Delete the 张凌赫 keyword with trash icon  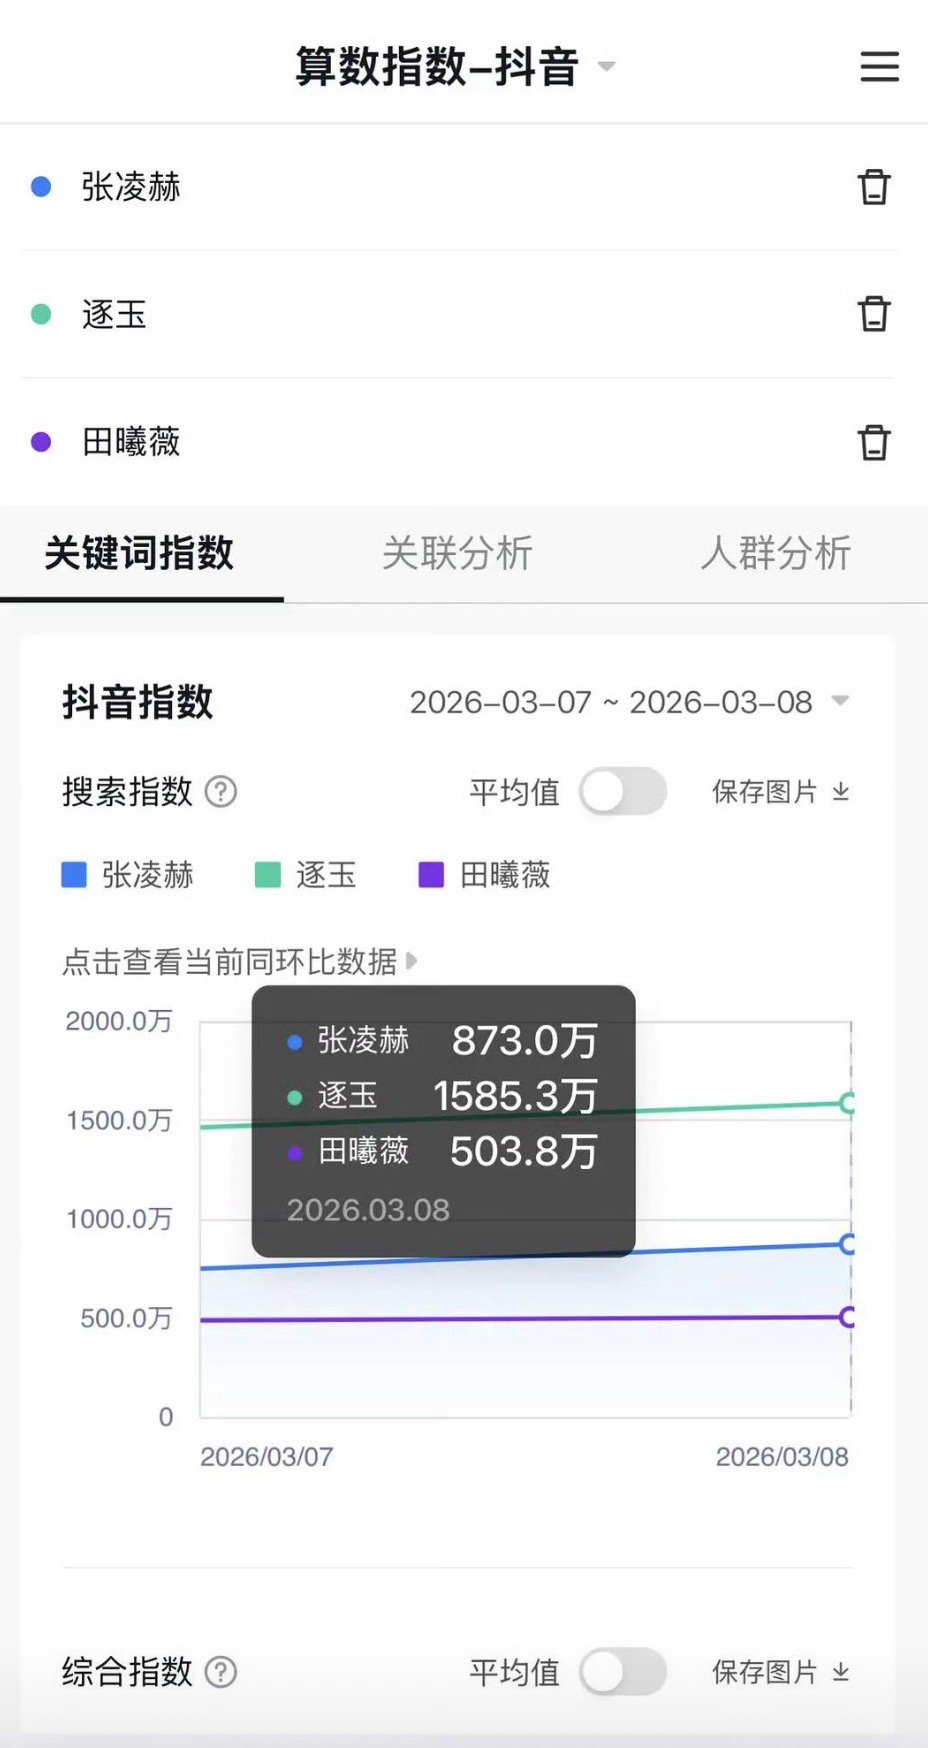click(x=874, y=187)
